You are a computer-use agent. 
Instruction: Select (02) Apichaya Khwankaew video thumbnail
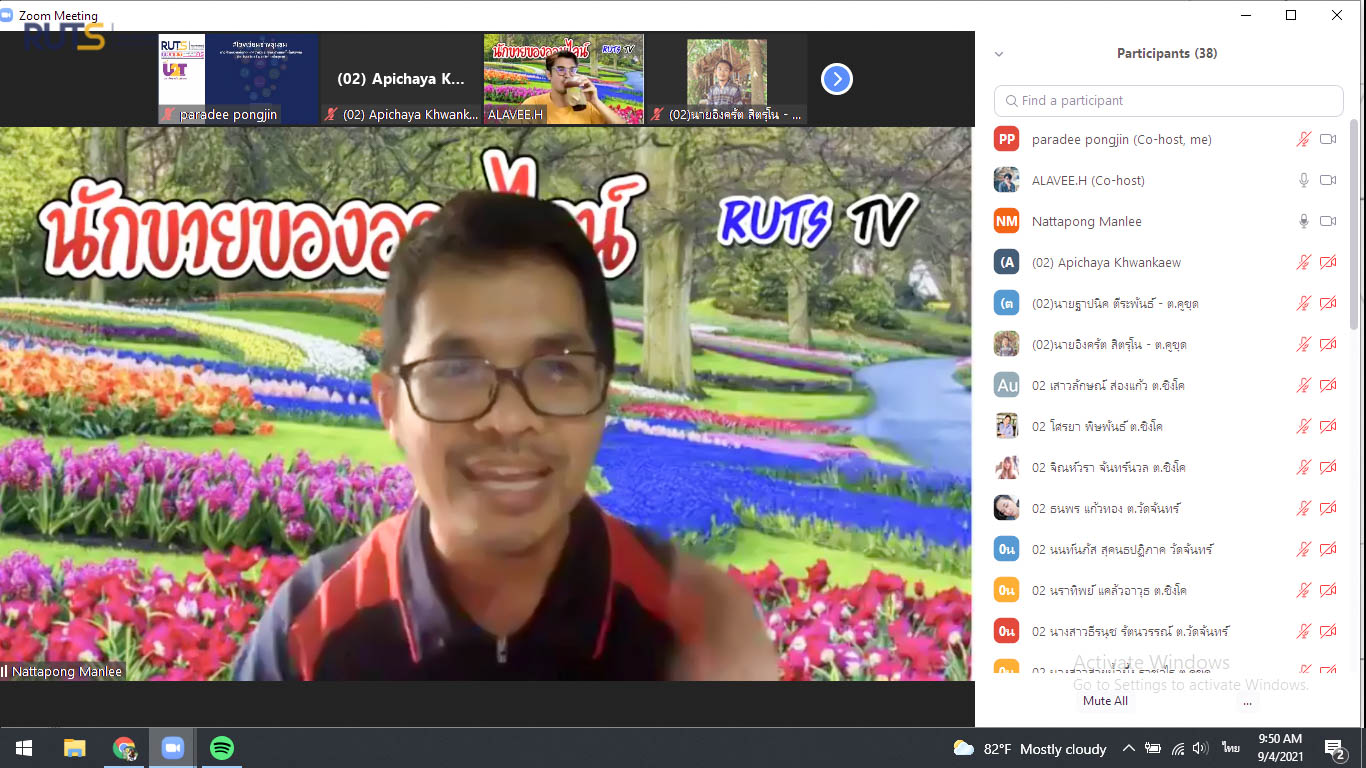click(x=401, y=79)
